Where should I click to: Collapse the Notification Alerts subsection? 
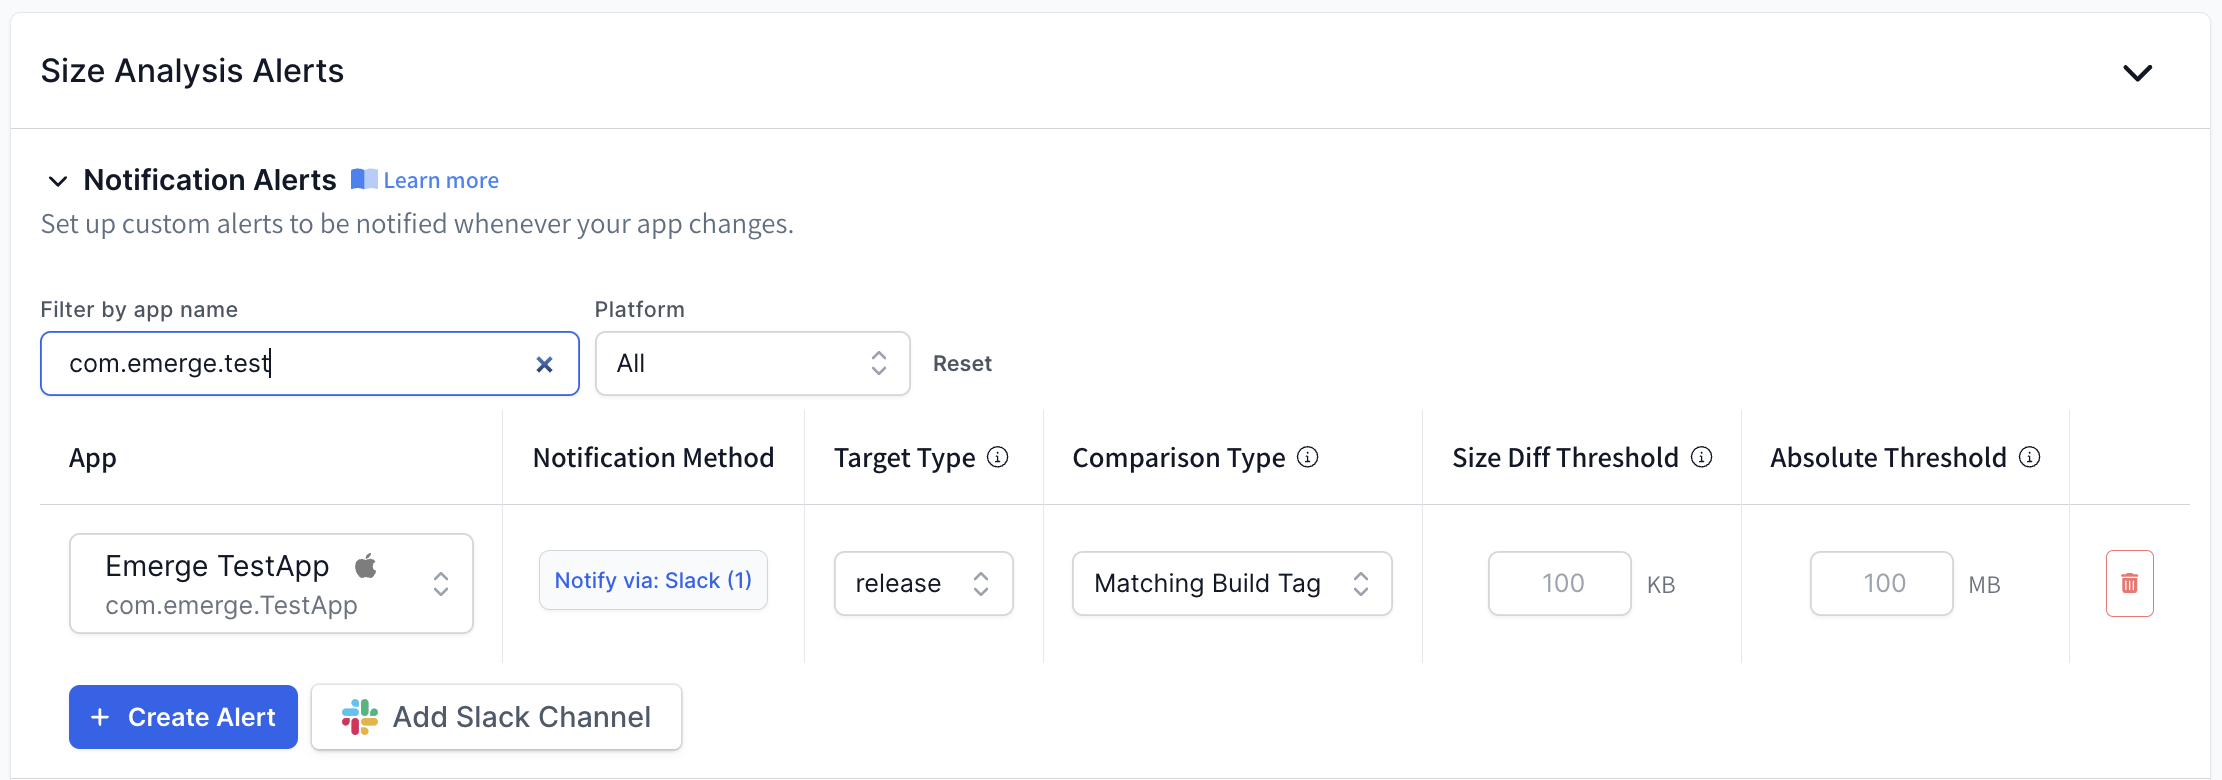pos(58,181)
